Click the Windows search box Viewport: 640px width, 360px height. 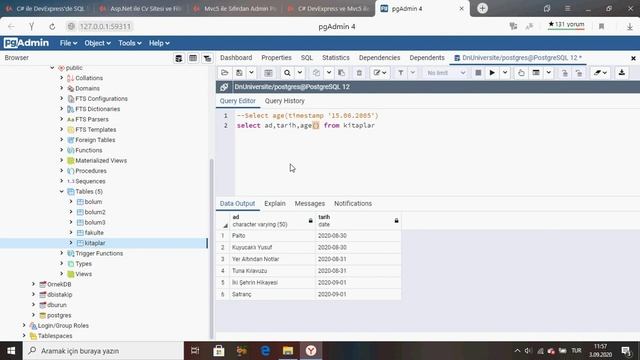point(103,351)
